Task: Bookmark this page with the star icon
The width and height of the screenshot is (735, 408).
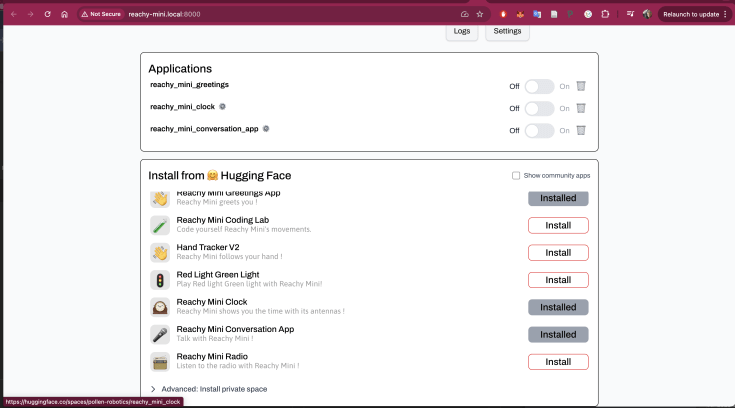Action: 480,14
